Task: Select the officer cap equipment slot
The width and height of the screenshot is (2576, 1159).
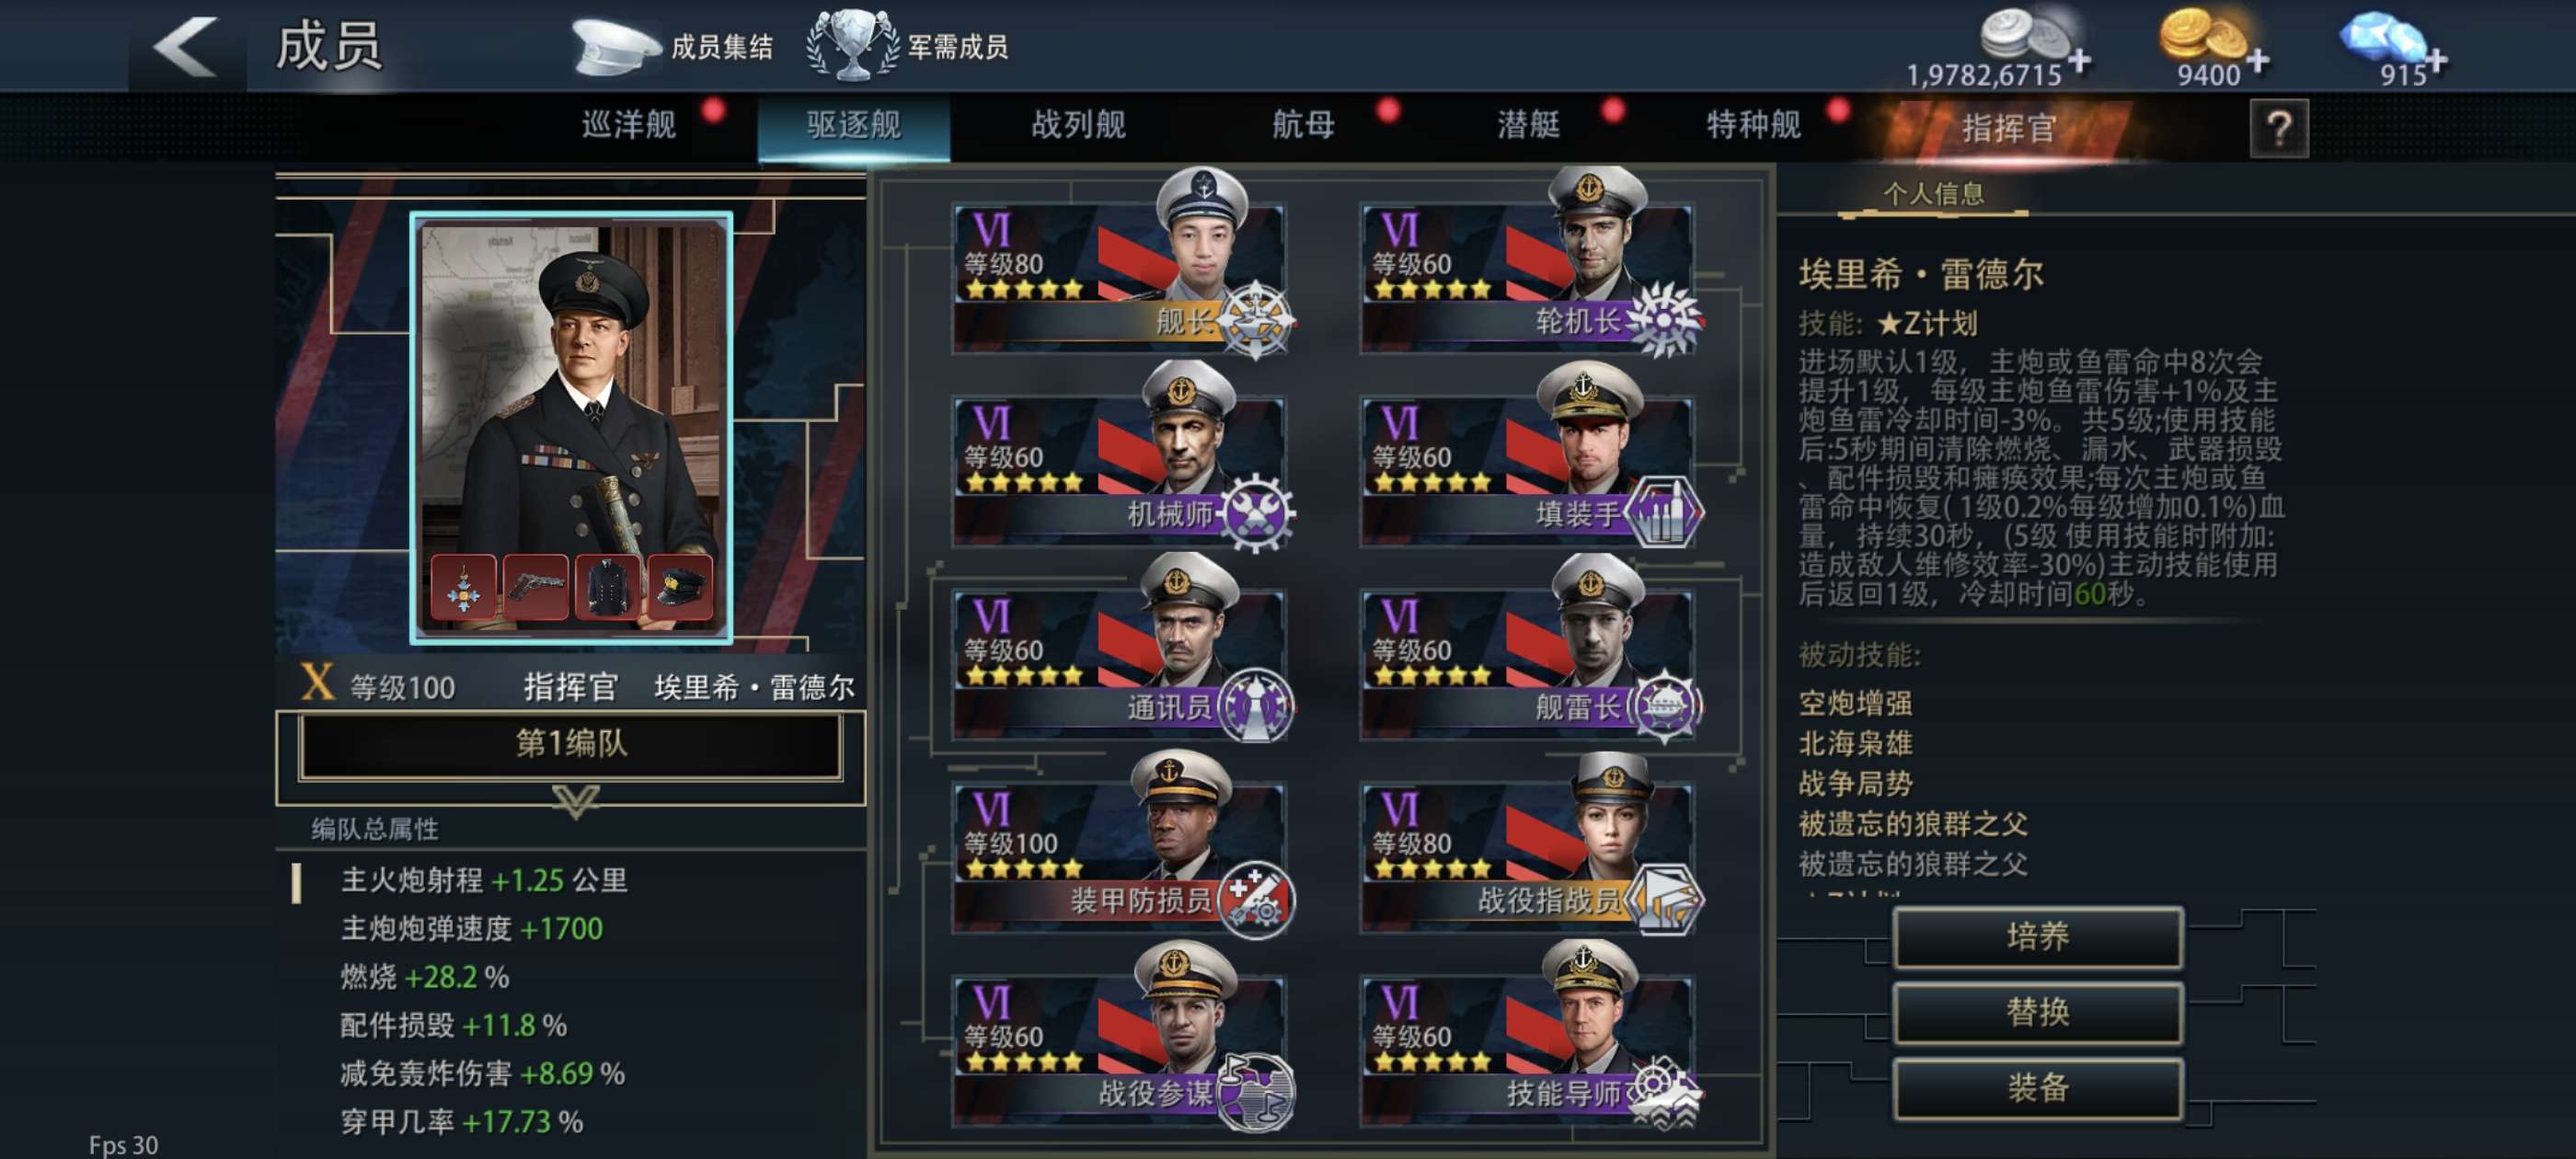Action: pos(679,586)
